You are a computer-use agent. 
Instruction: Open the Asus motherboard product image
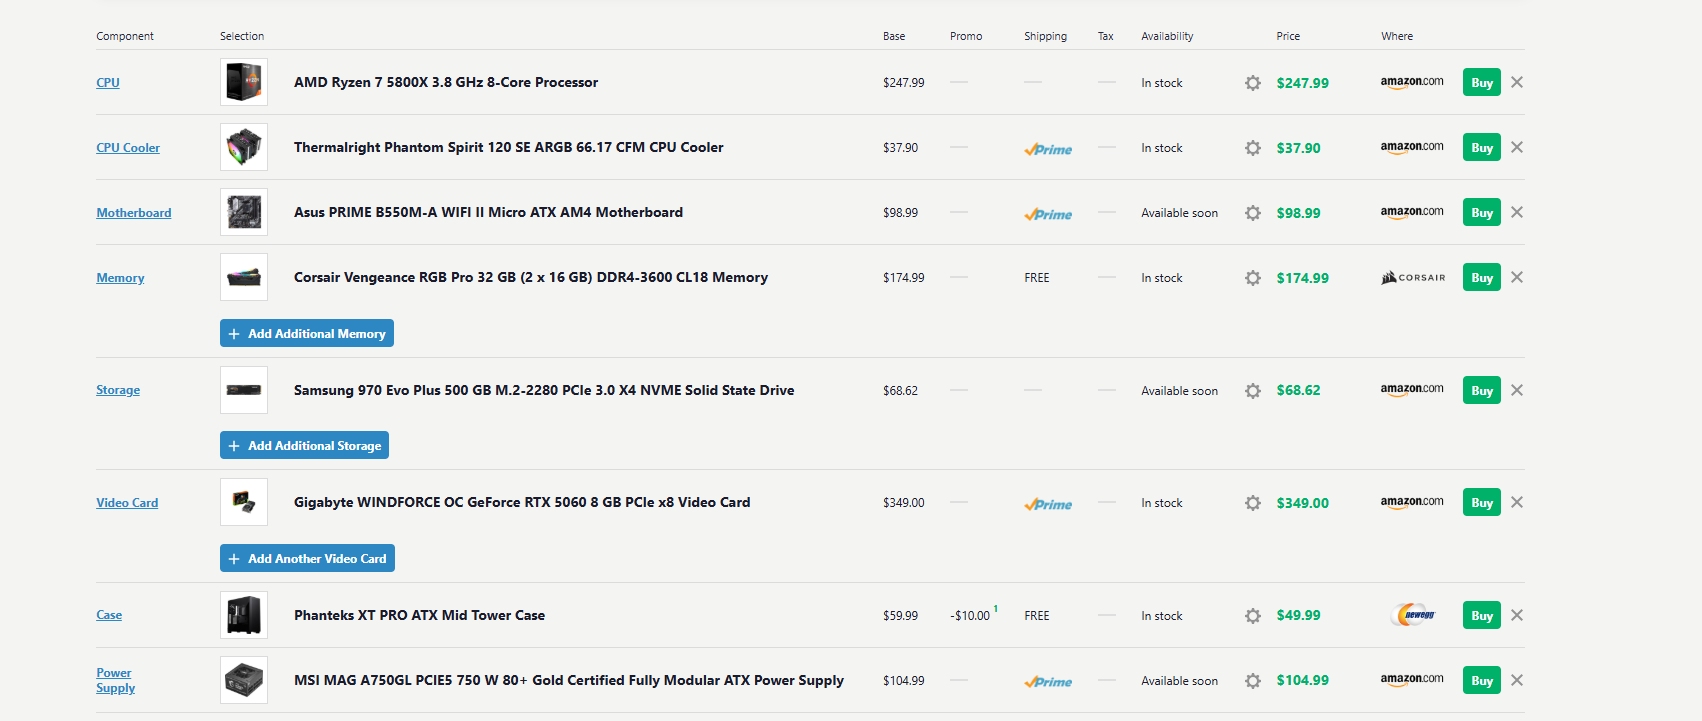click(244, 212)
